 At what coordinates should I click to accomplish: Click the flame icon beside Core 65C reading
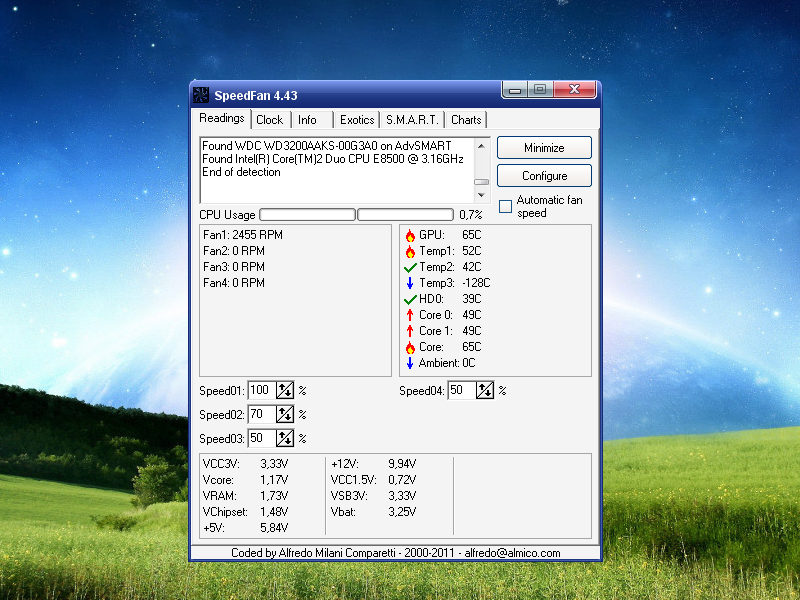[x=410, y=347]
